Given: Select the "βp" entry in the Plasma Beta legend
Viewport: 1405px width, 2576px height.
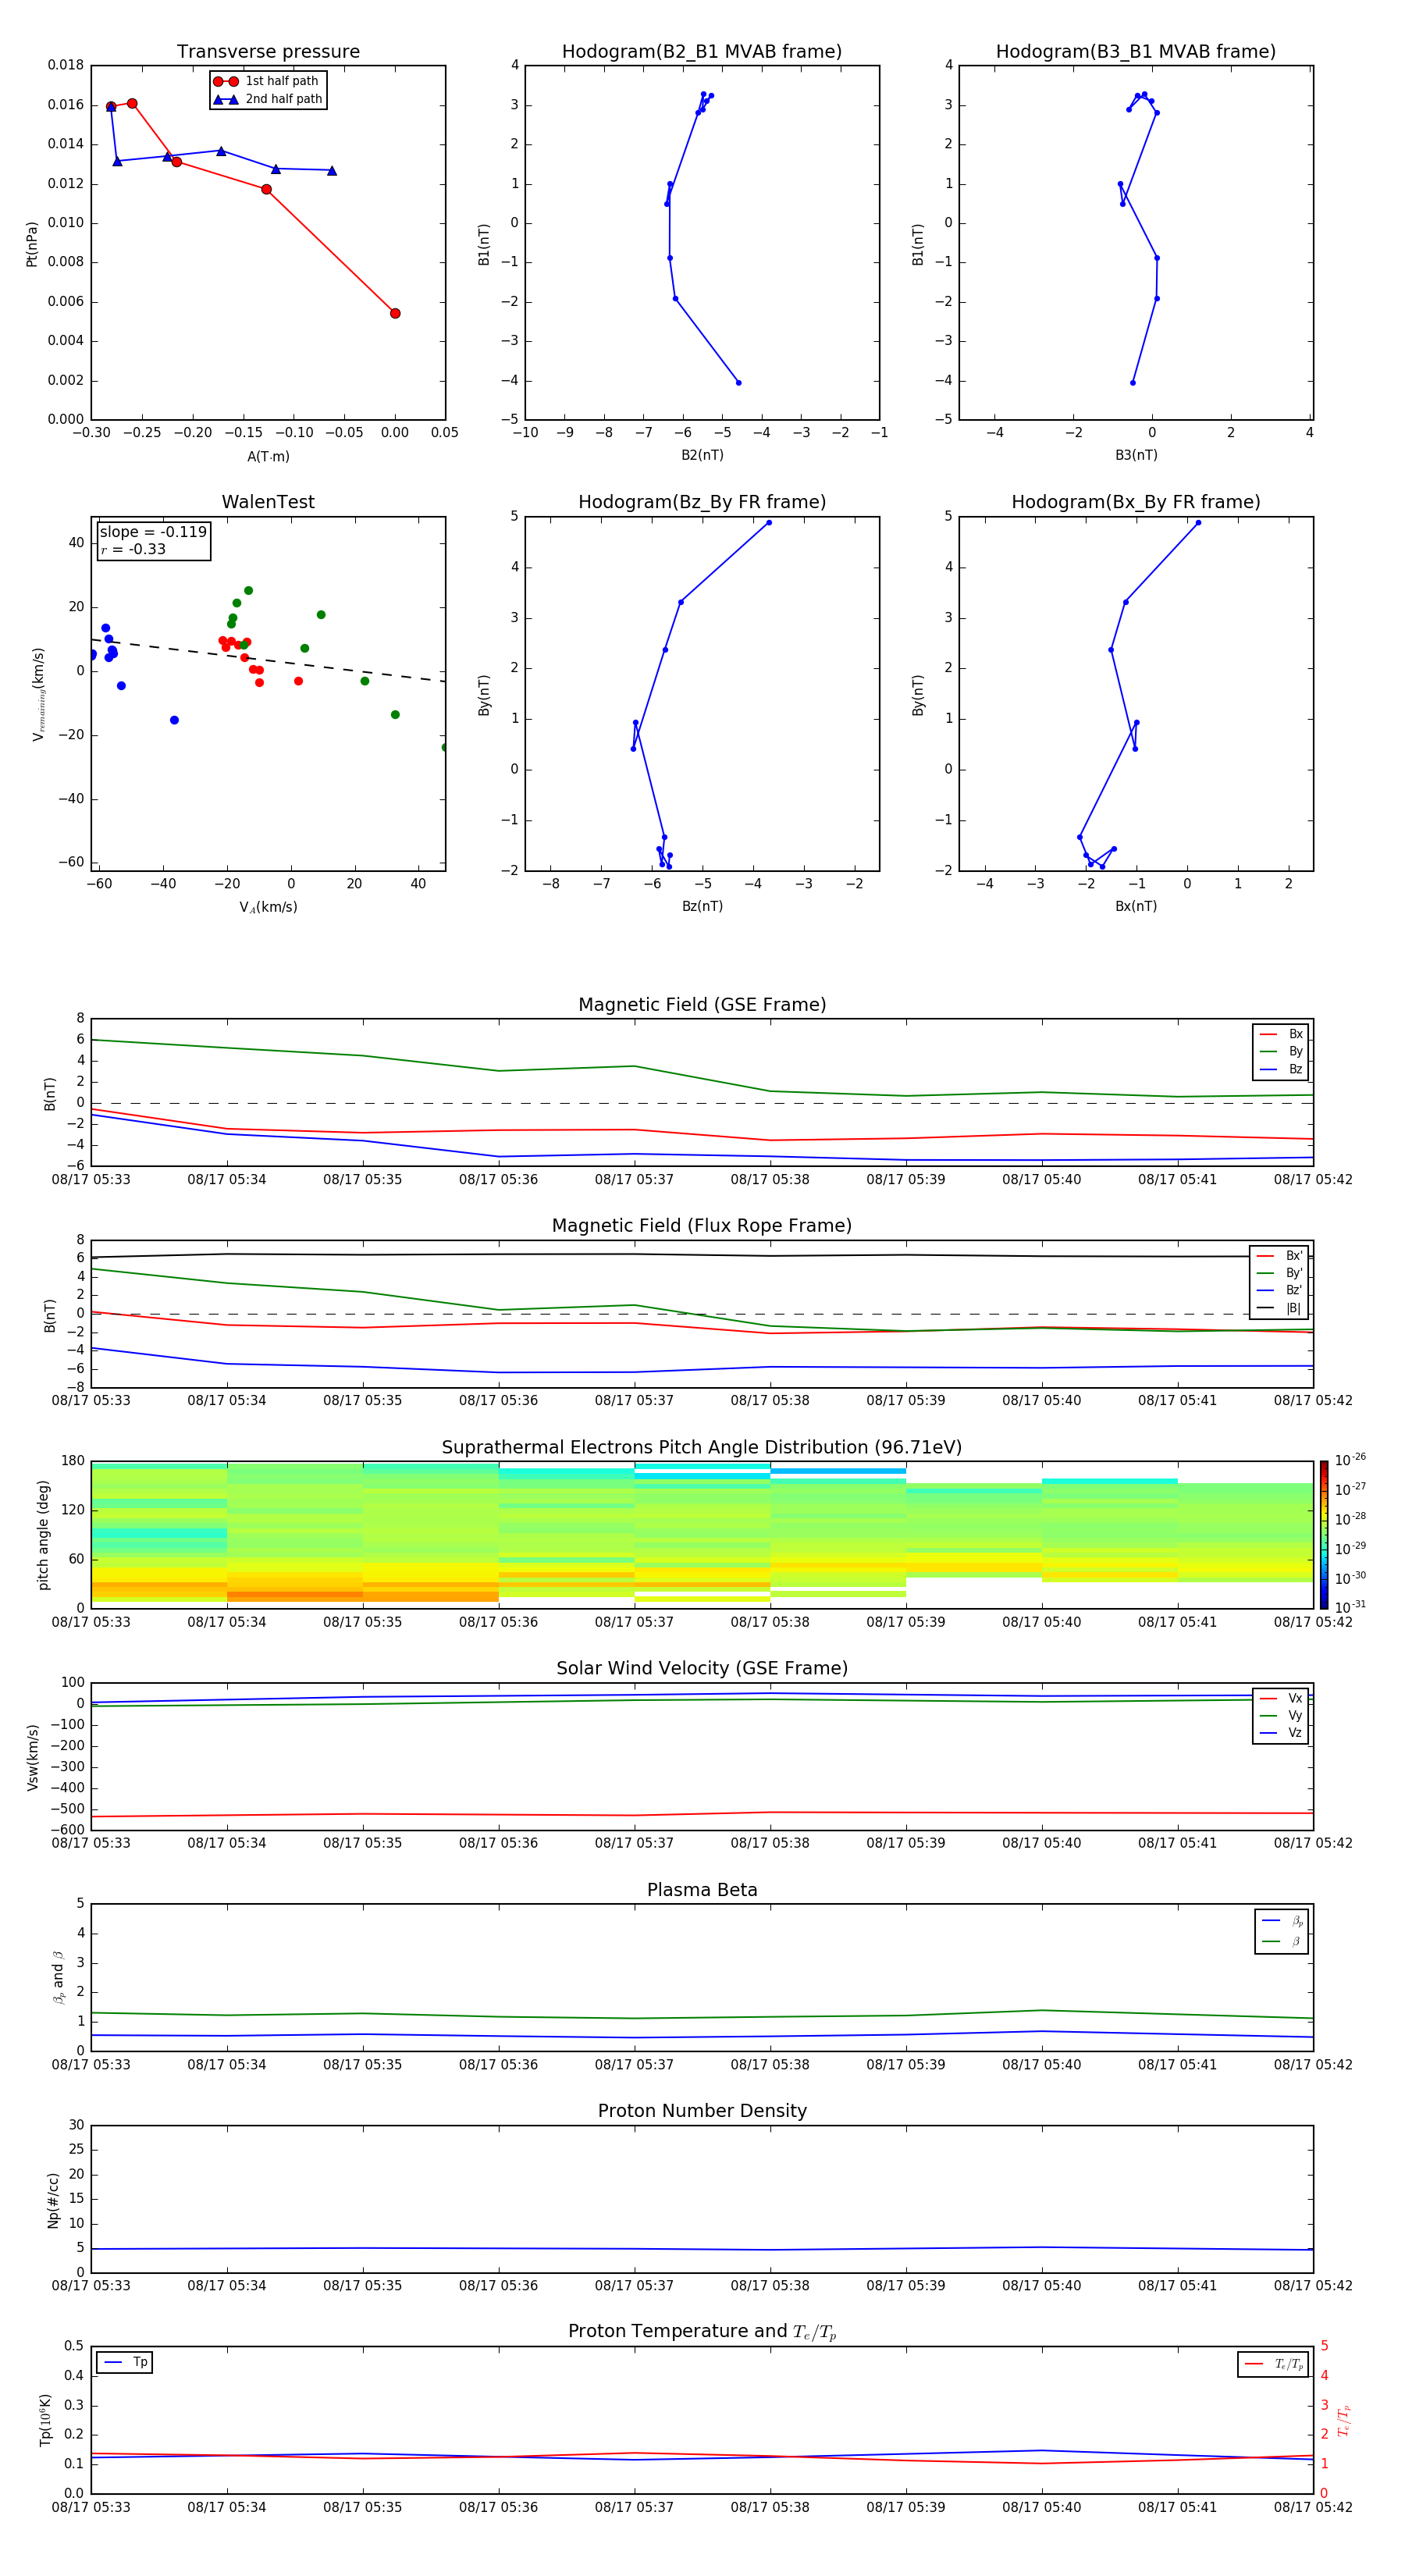Looking at the screenshot, I should (1282, 1921).
